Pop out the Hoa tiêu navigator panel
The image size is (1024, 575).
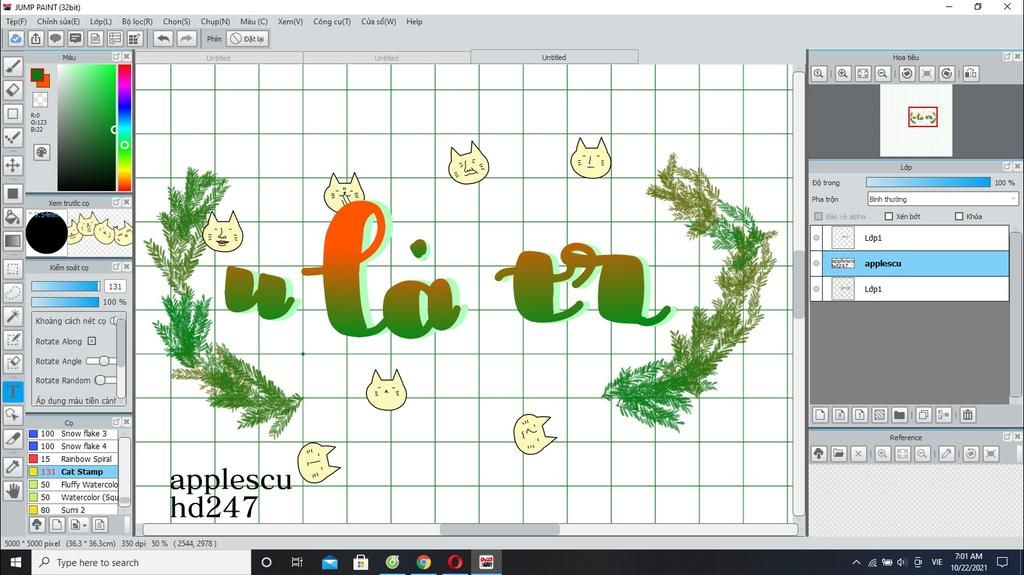pos(1006,57)
